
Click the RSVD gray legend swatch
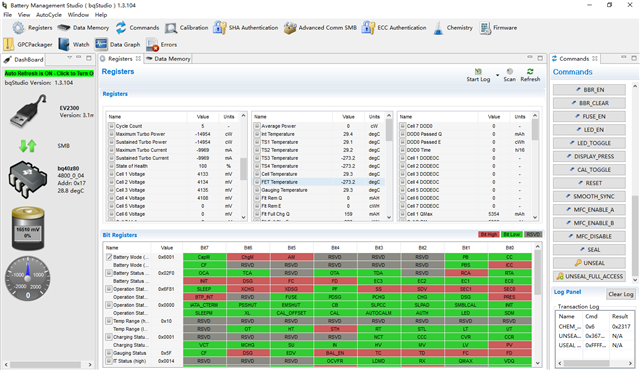[x=533, y=235]
